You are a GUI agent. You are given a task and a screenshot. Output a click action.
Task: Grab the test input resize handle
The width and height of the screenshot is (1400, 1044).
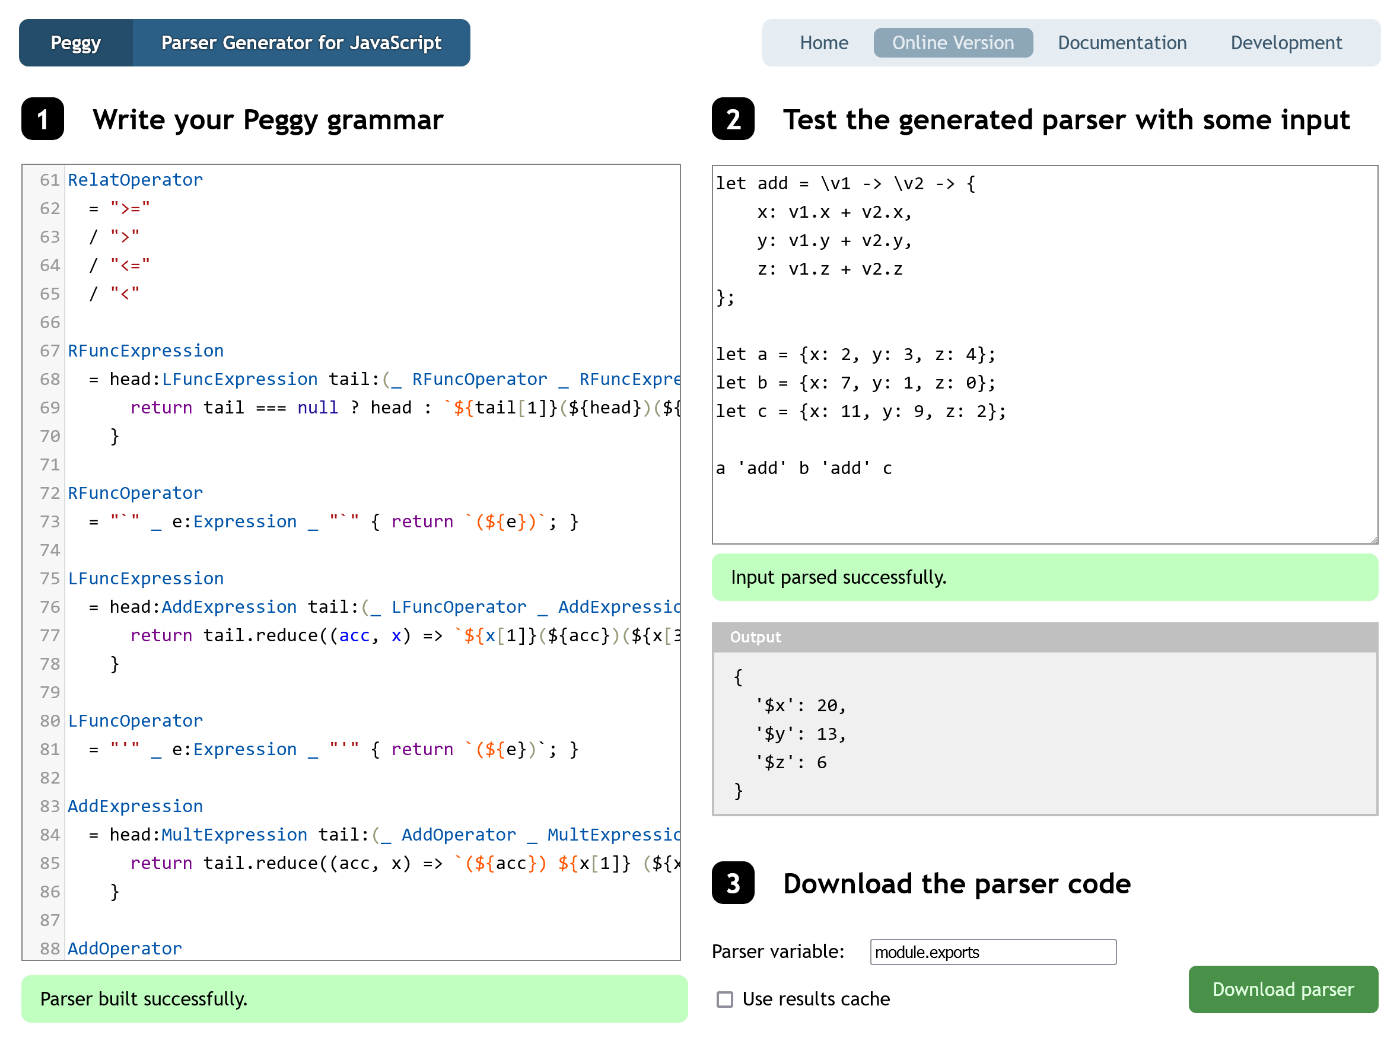point(1373,539)
